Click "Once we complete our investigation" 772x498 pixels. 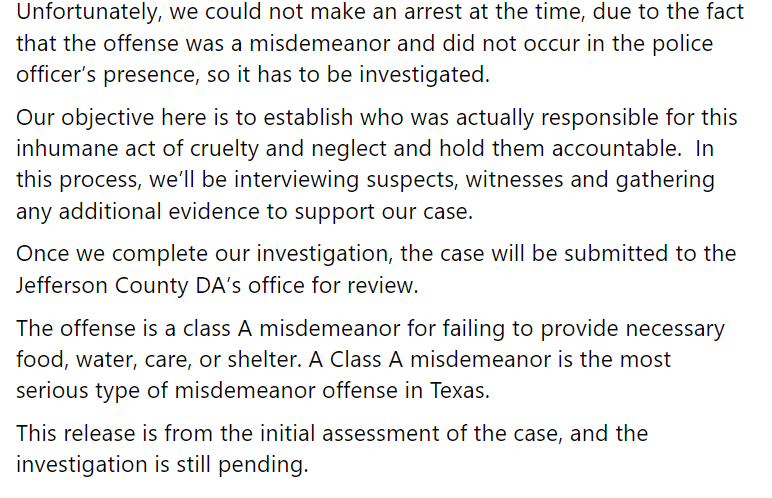(204, 255)
